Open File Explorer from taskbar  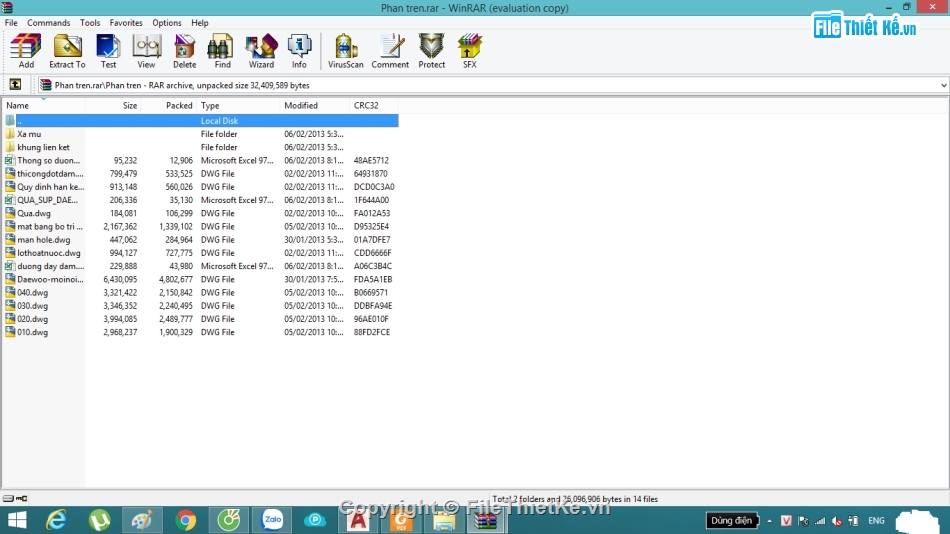[443, 521]
